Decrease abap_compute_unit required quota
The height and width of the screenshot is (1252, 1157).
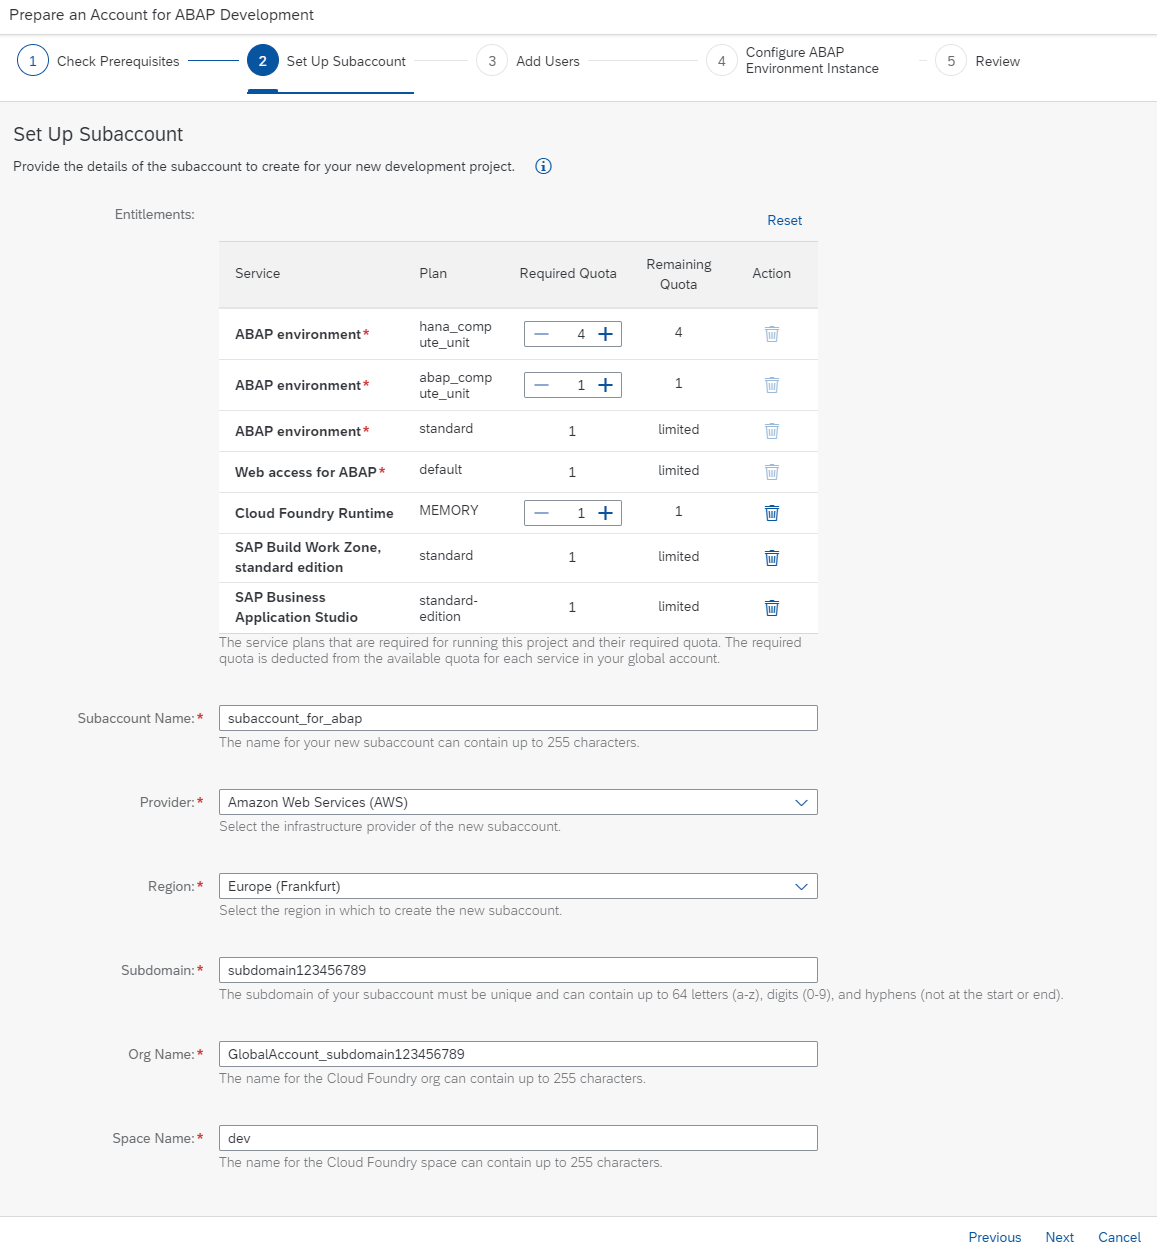(x=541, y=385)
